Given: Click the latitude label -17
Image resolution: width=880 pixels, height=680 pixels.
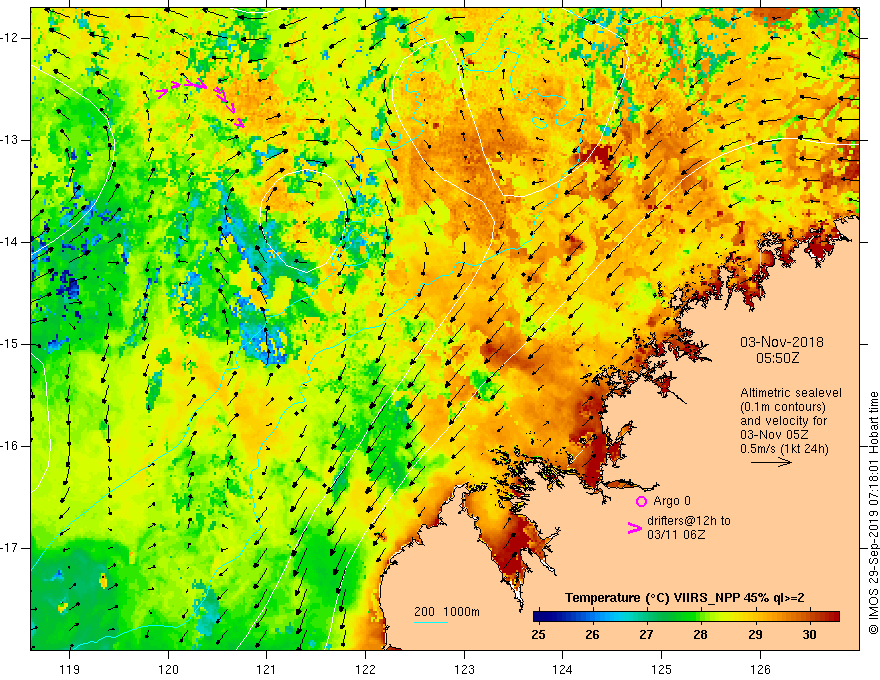Looking at the screenshot, I should pyautogui.click(x=10, y=548).
